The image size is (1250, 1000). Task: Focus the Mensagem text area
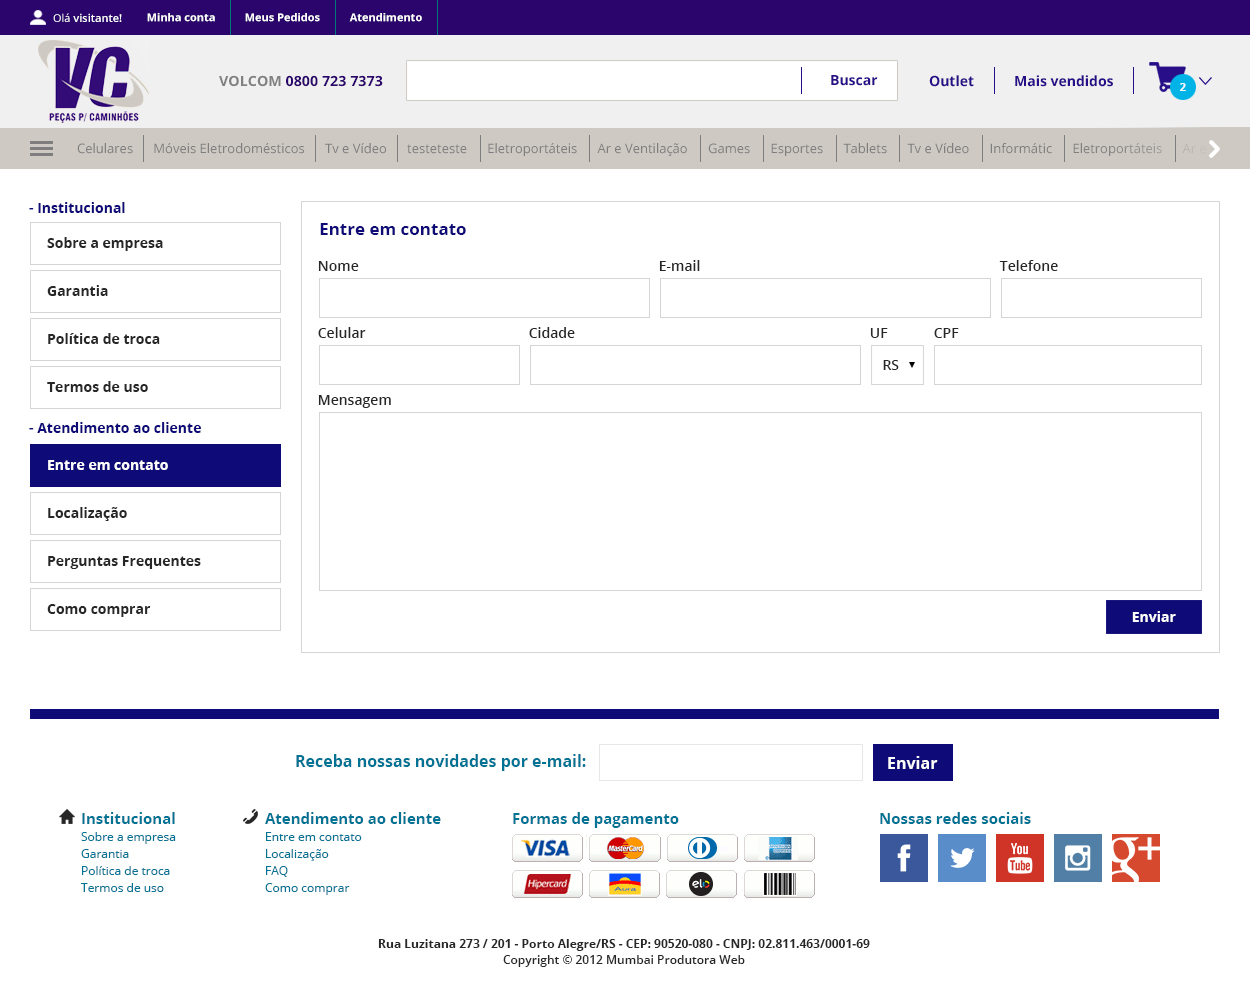tap(759, 501)
